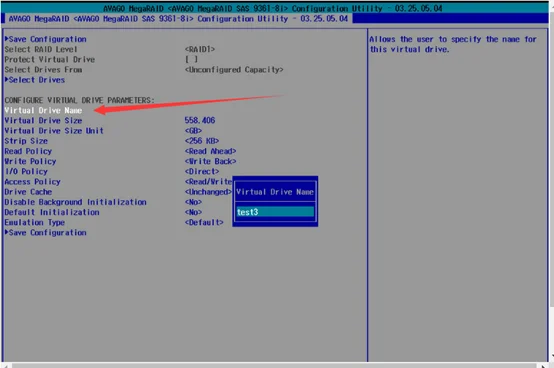Open the Read Ahead read policy dropdown

[x=210, y=151]
